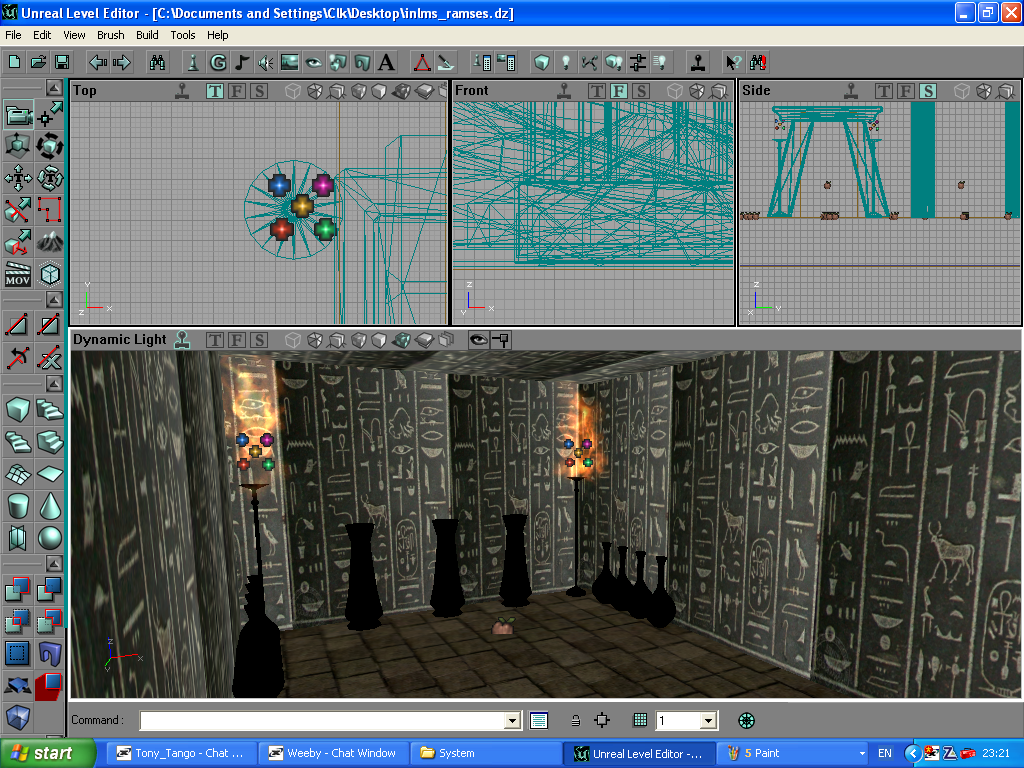Click the Save level icon in toolbar
This screenshot has height=768, width=1024.
coord(62,62)
